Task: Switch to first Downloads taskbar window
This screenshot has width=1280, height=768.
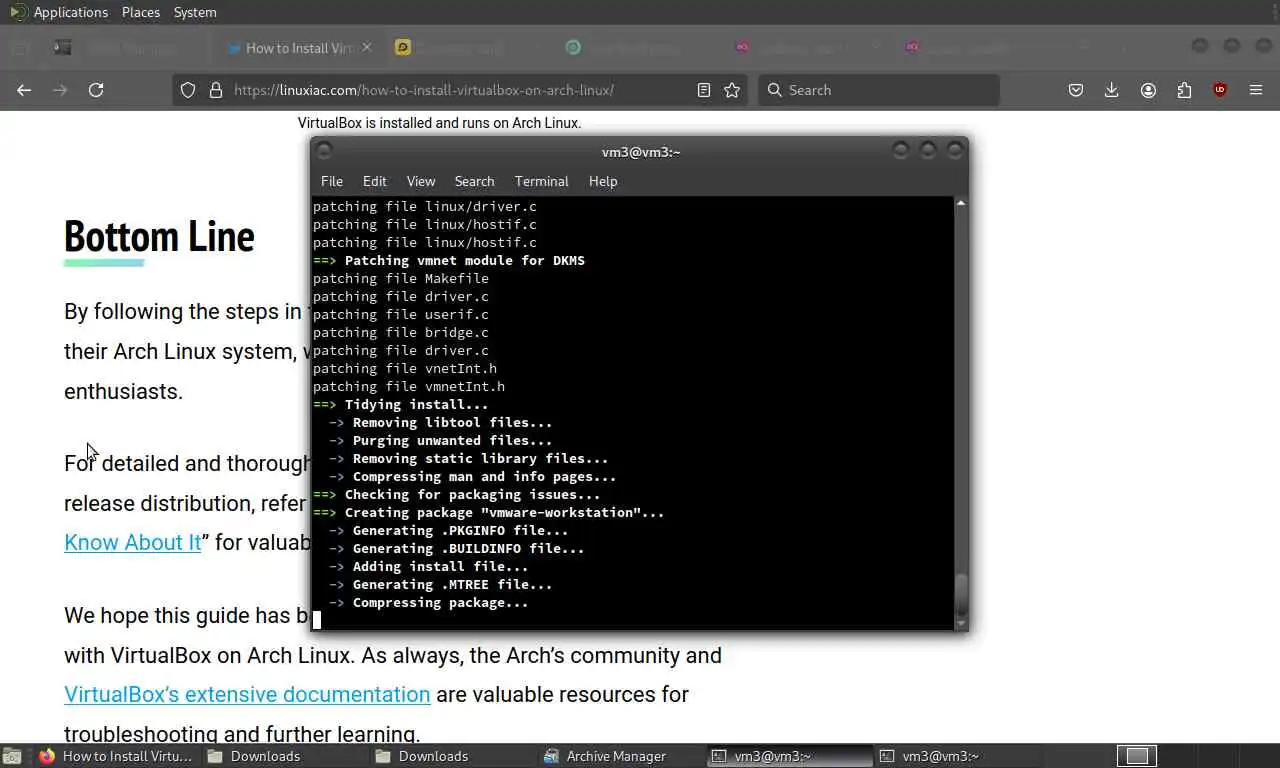Action: 284,756
